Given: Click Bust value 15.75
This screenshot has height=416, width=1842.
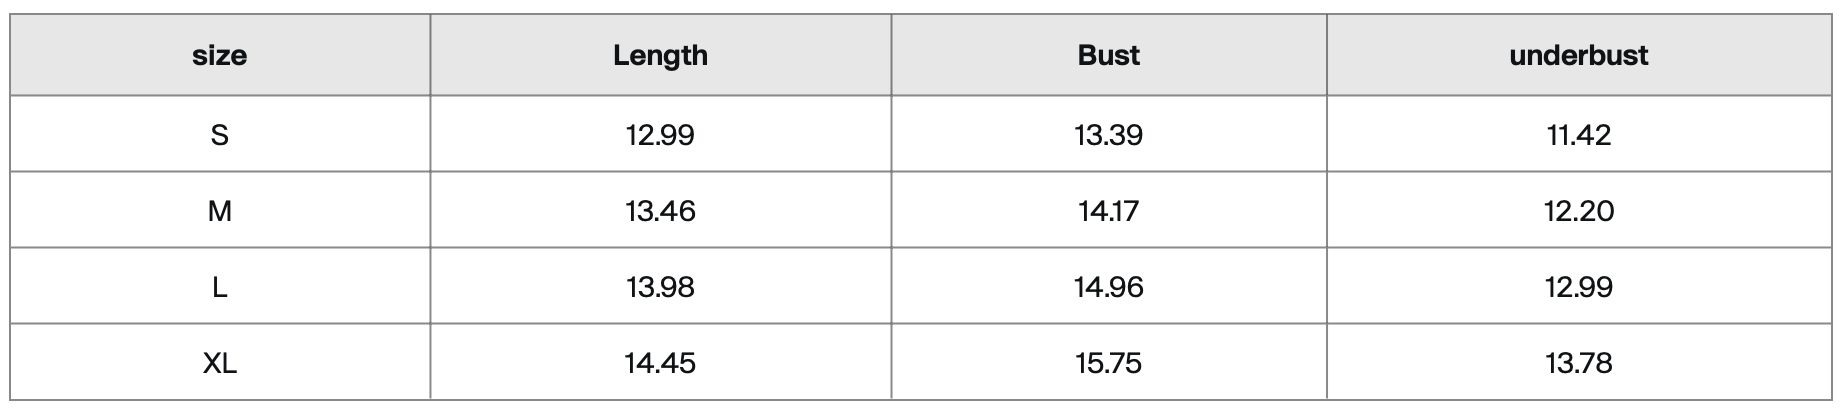Looking at the screenshot, I should [1108, 363].
